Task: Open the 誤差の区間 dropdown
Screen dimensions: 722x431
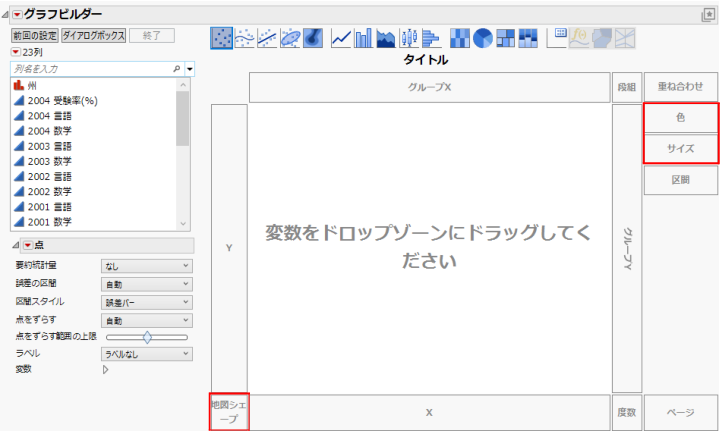Action: point(146,284)
